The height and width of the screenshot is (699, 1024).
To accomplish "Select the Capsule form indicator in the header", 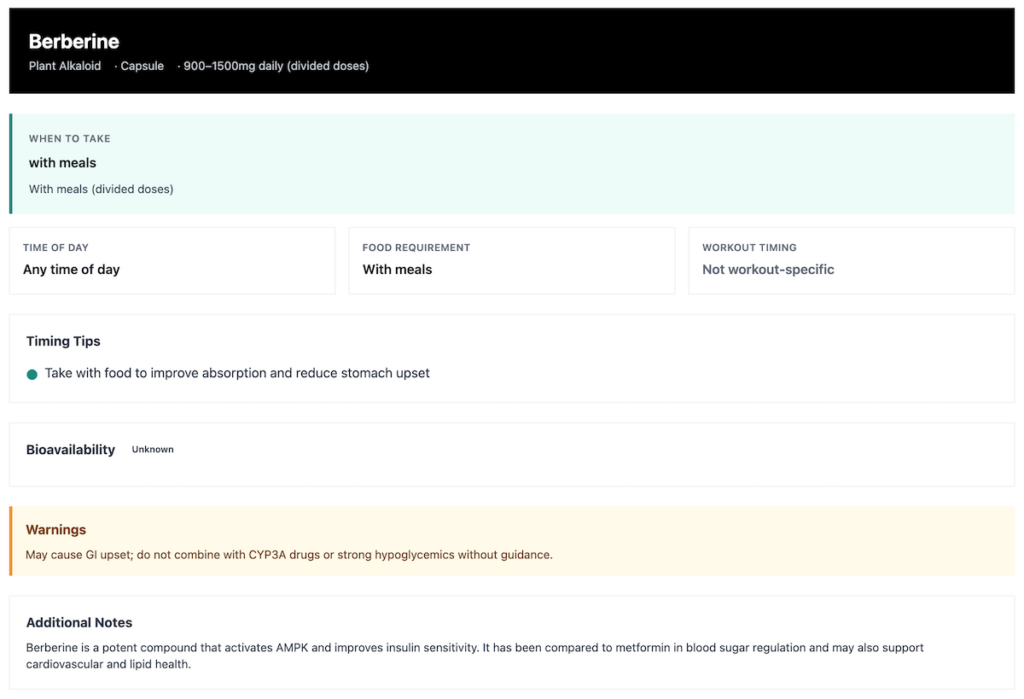I will pyautogui.click(x=142, y=66).
